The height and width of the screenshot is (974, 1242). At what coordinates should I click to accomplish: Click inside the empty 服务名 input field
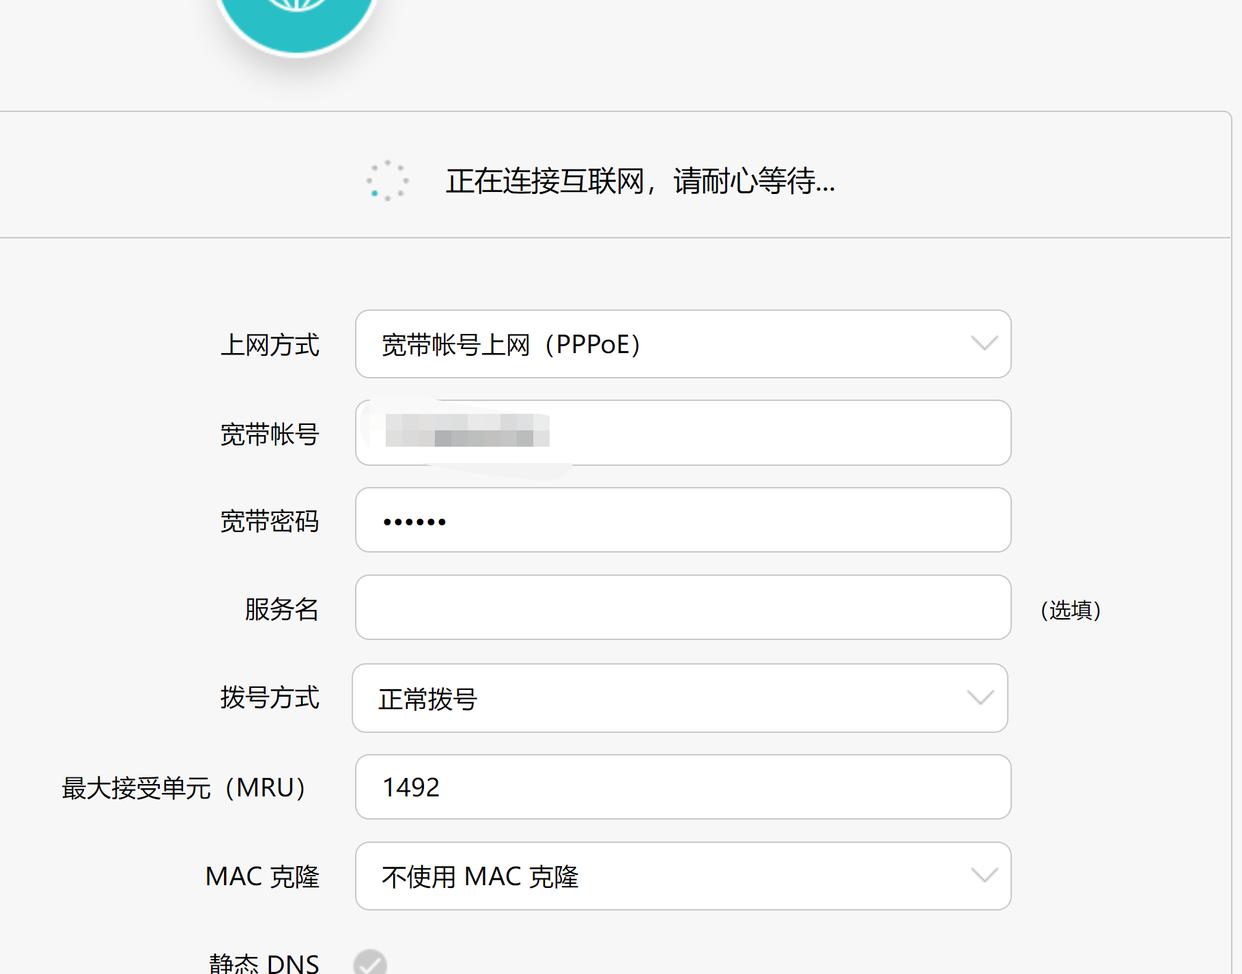[x=682, y=607]
